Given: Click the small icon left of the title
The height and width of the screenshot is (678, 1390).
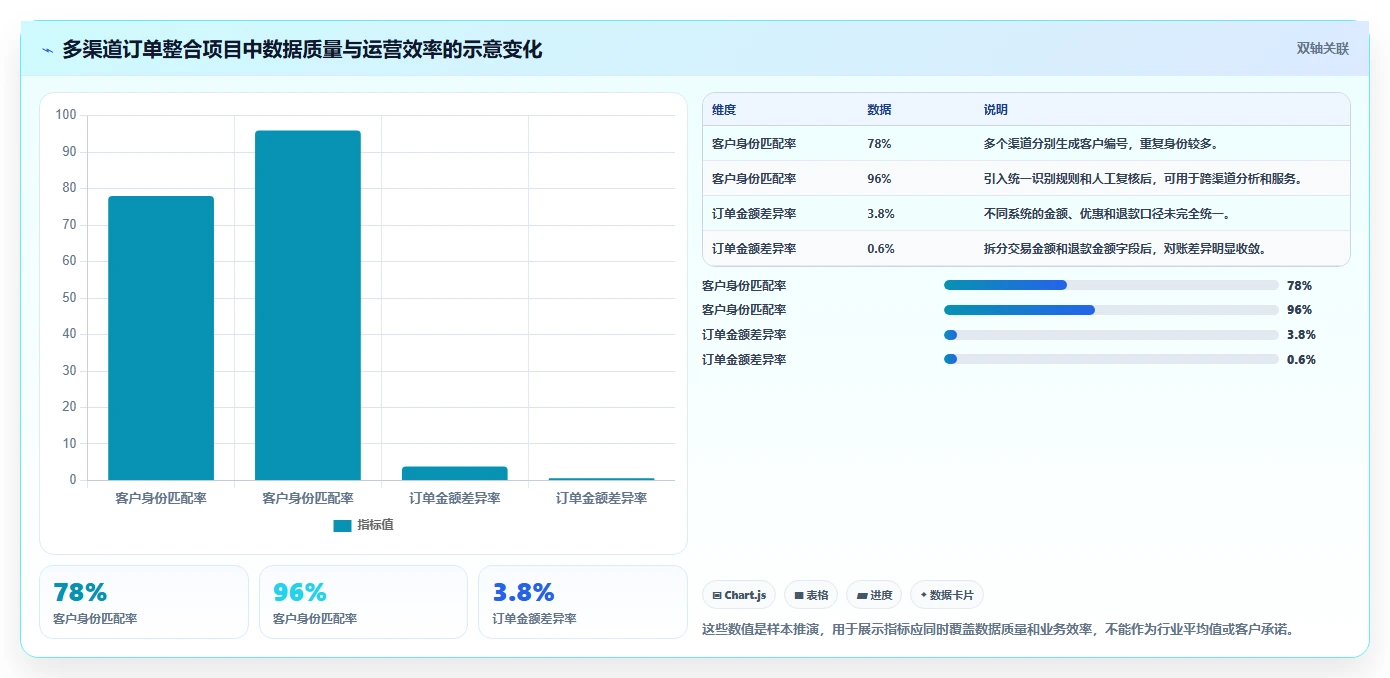Looking at the screenshot, I should (x=47, y=49).
